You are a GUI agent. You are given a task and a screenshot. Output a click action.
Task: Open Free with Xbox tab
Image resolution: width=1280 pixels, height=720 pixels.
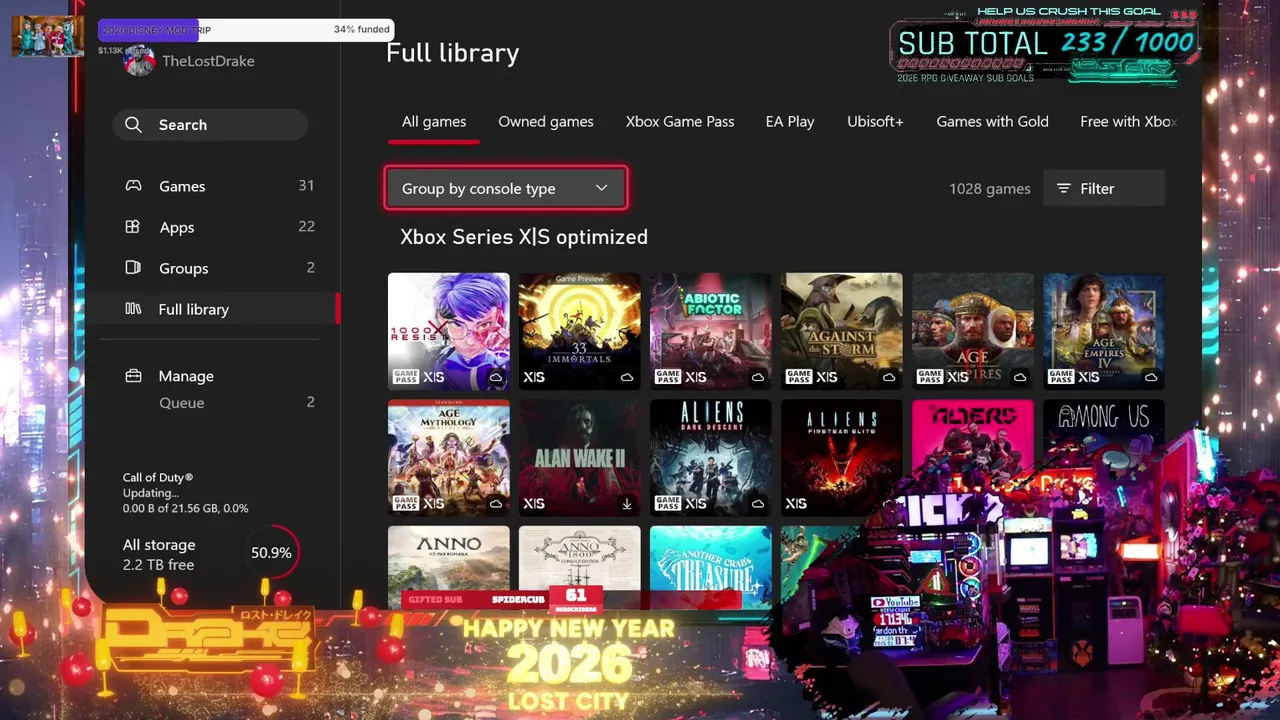[1128, 121]
